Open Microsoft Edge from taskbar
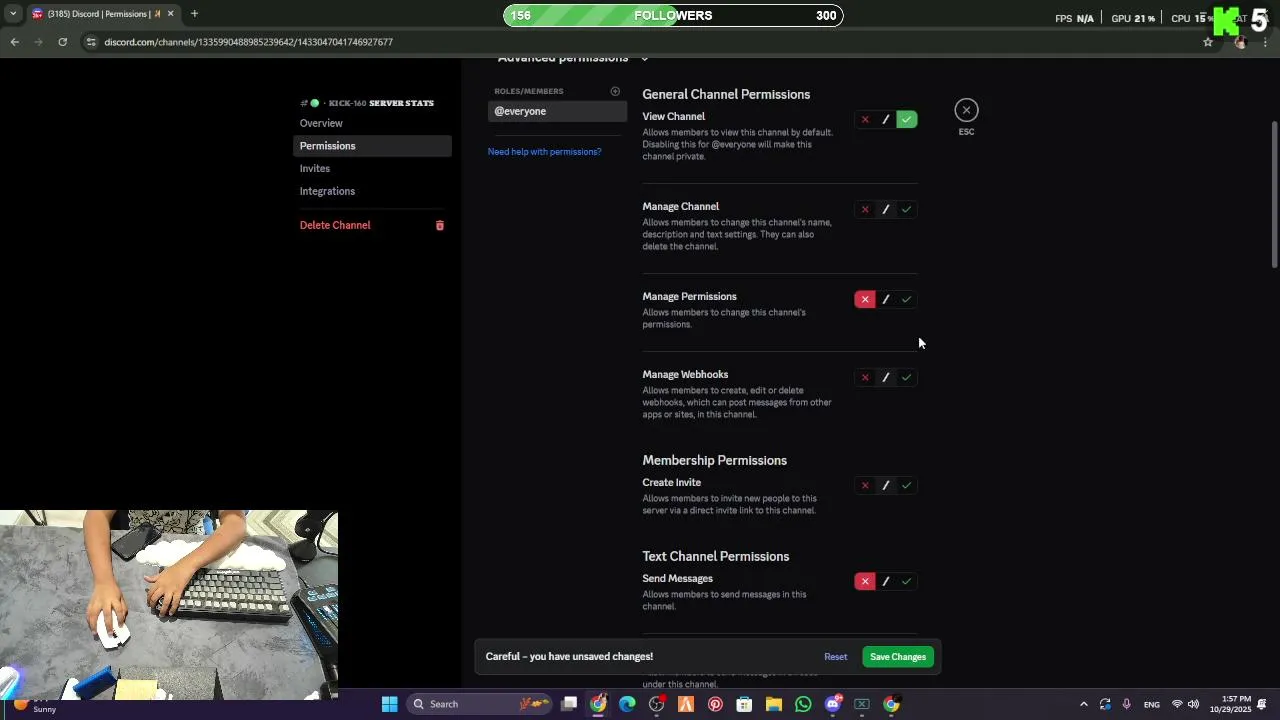The image size is (1280, 720). [x=627, y=704]
